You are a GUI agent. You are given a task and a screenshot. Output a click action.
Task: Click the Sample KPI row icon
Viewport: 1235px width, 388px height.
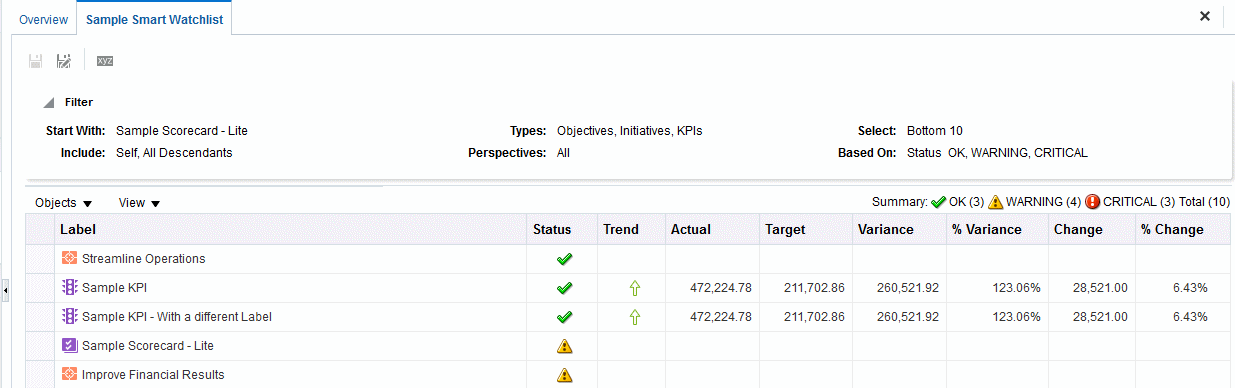(70, 288)
